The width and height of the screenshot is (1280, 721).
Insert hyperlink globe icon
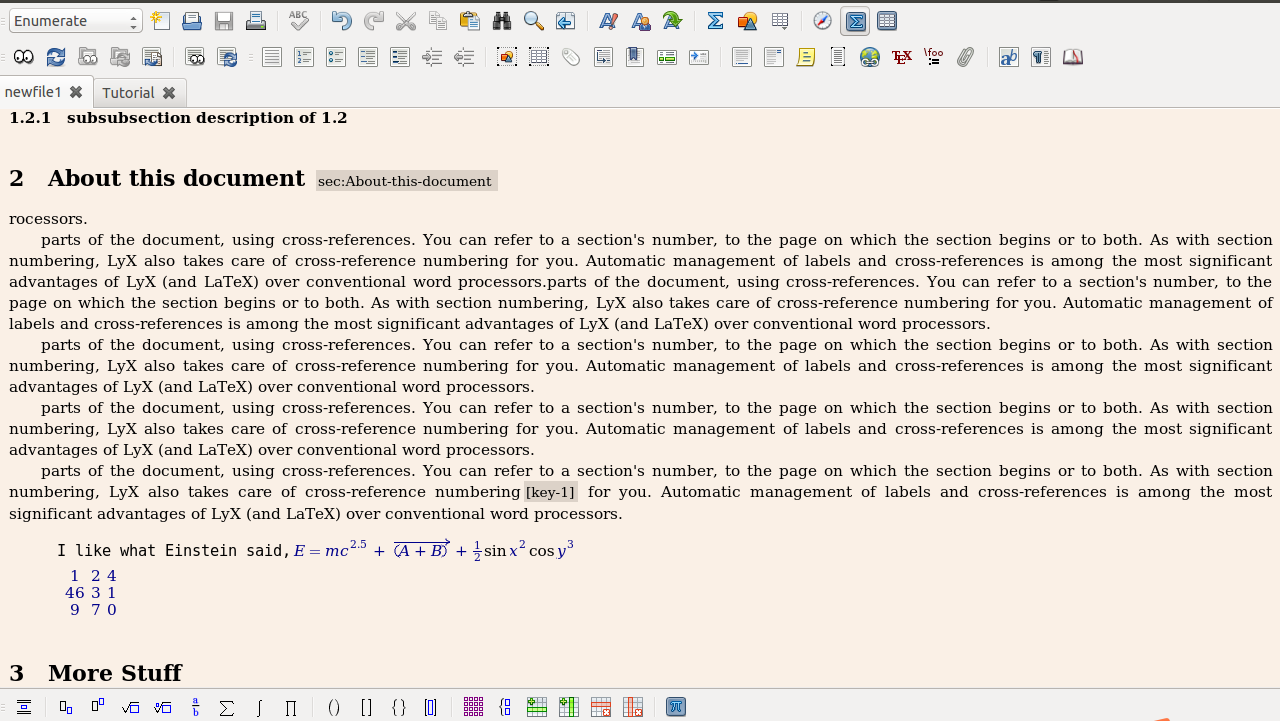point(870,57)
